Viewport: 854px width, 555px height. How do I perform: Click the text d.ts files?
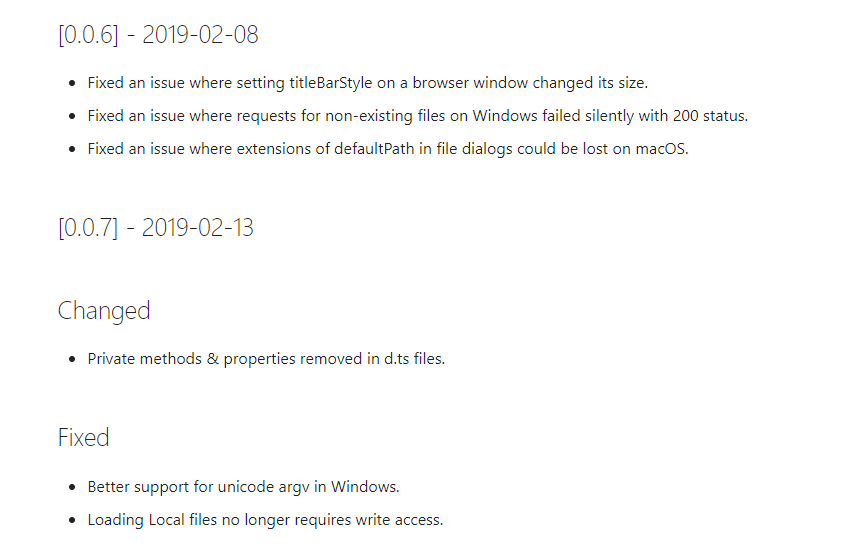coord(414,359)
